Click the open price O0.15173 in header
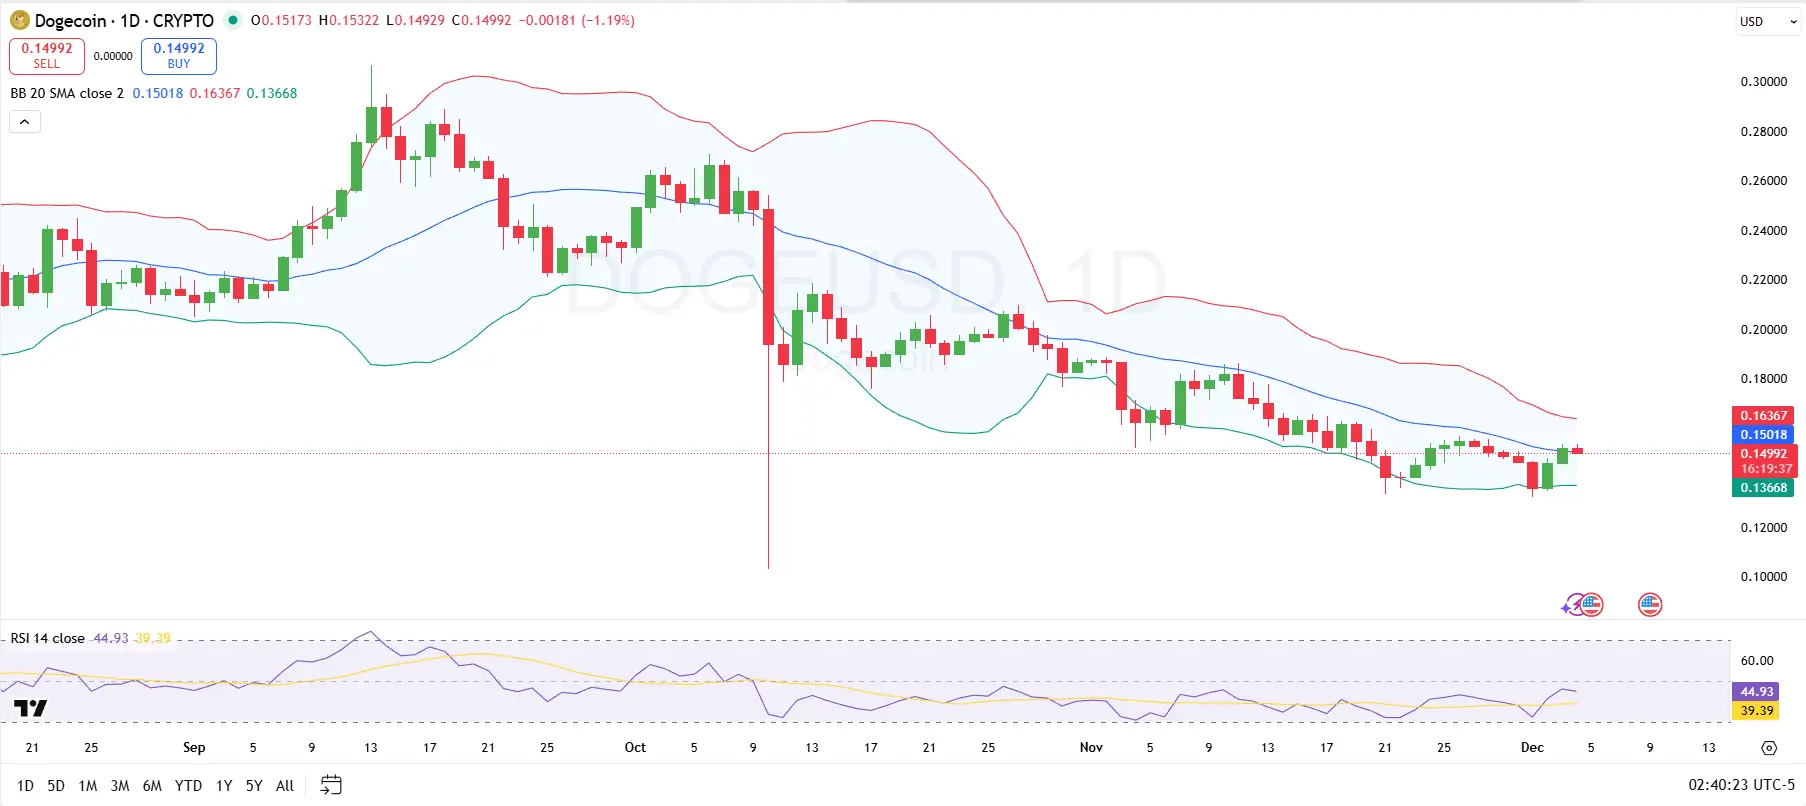This screenshot has height=806, width=1806. pyautogui.click(x=281, y=20)
